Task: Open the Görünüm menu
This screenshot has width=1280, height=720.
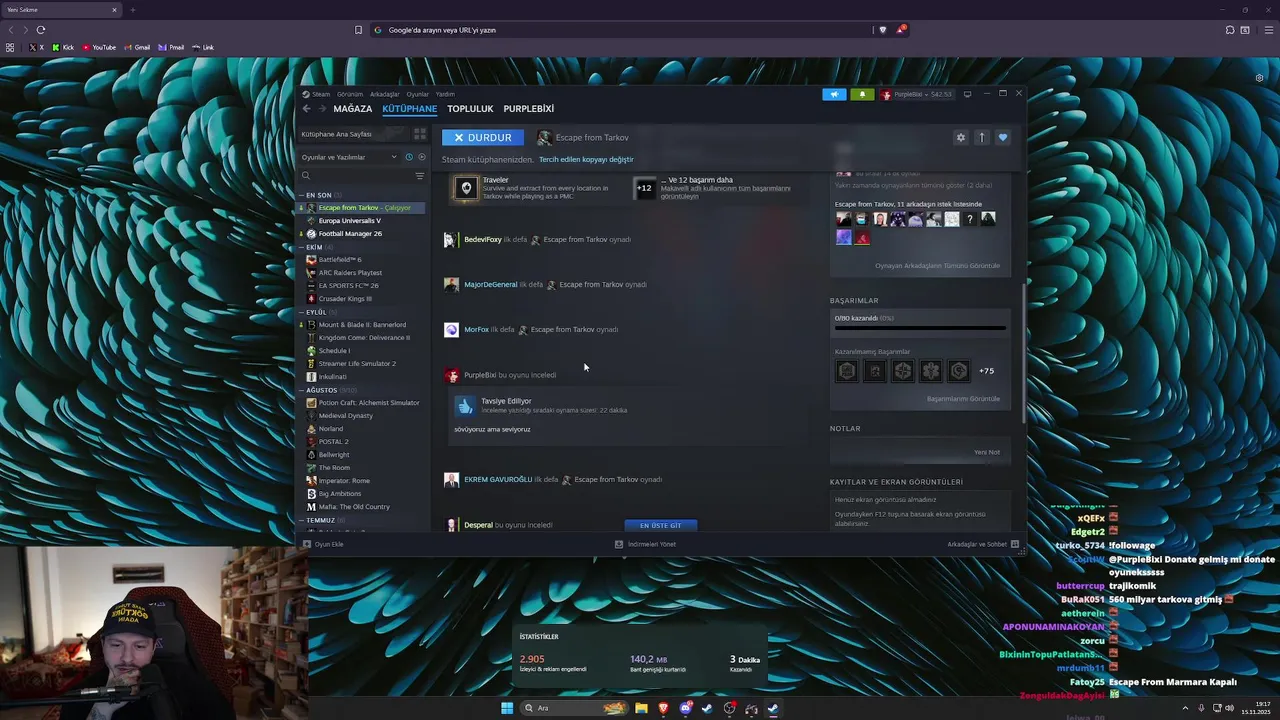Action: pos(350,94)
